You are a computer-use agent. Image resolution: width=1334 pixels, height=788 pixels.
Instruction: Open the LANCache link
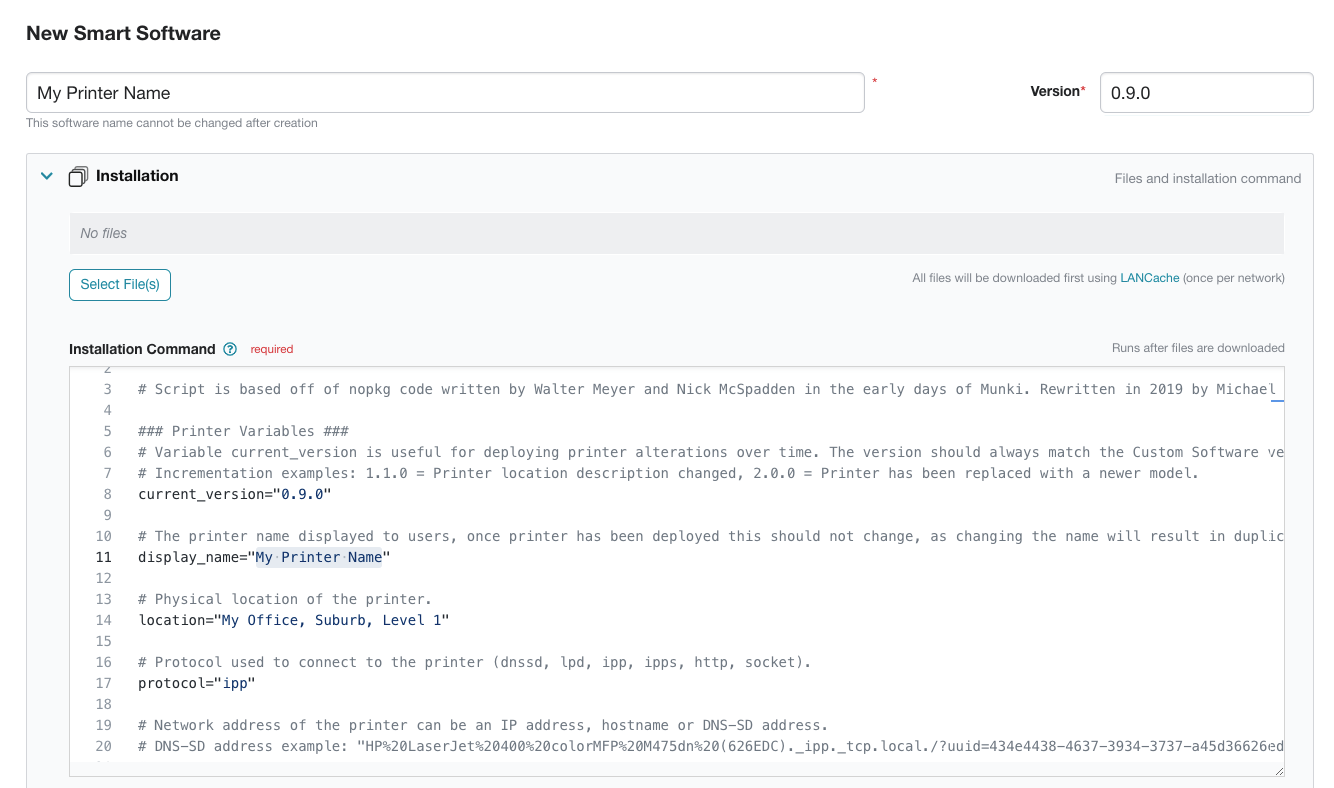(1149, 278)
